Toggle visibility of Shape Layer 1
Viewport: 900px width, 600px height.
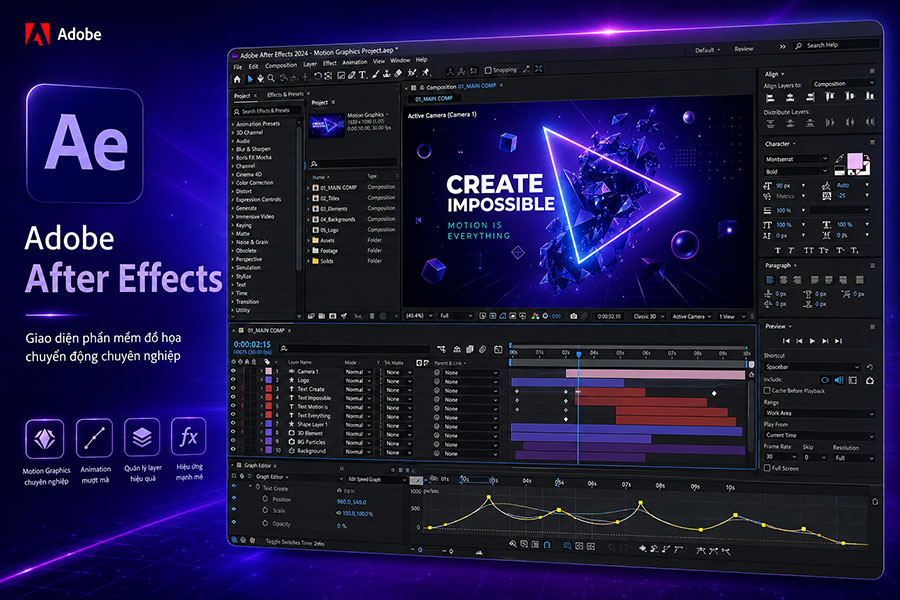[x=233, y=424]
